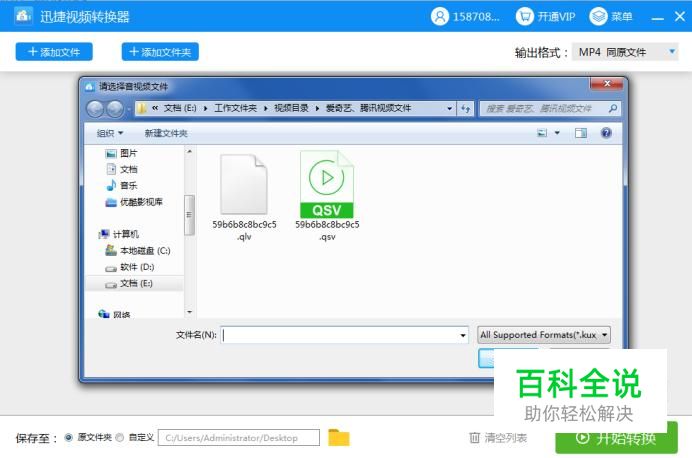Viewport: 692px width, 458px height.
Task: Click 文档 (E:) in the address path
Action: click(180, 108)
